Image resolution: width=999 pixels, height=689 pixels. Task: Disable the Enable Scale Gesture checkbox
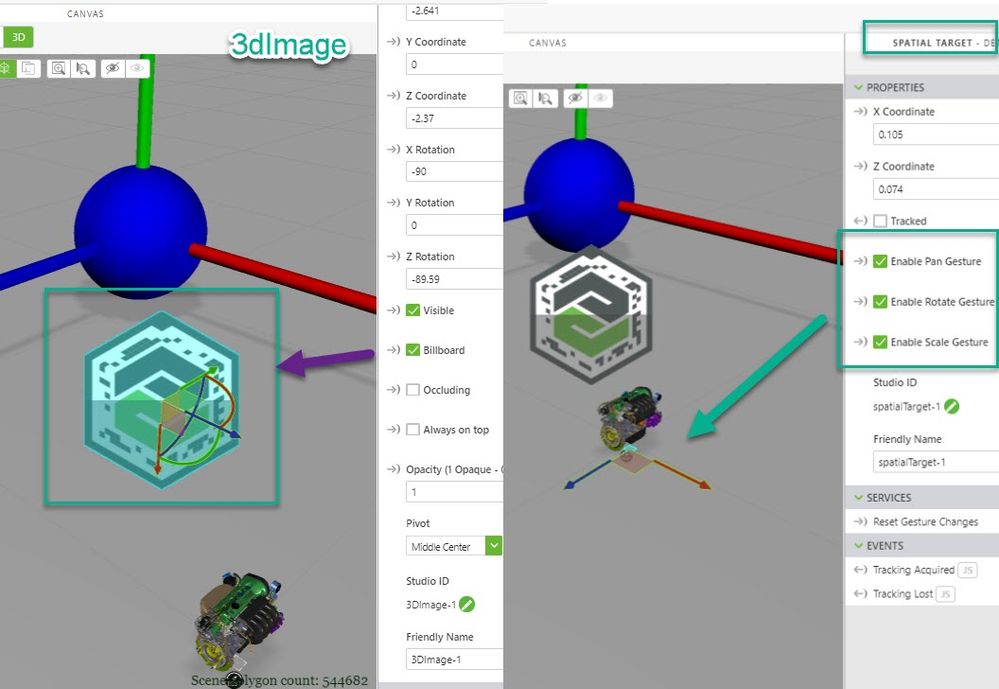tap(880, 342)
